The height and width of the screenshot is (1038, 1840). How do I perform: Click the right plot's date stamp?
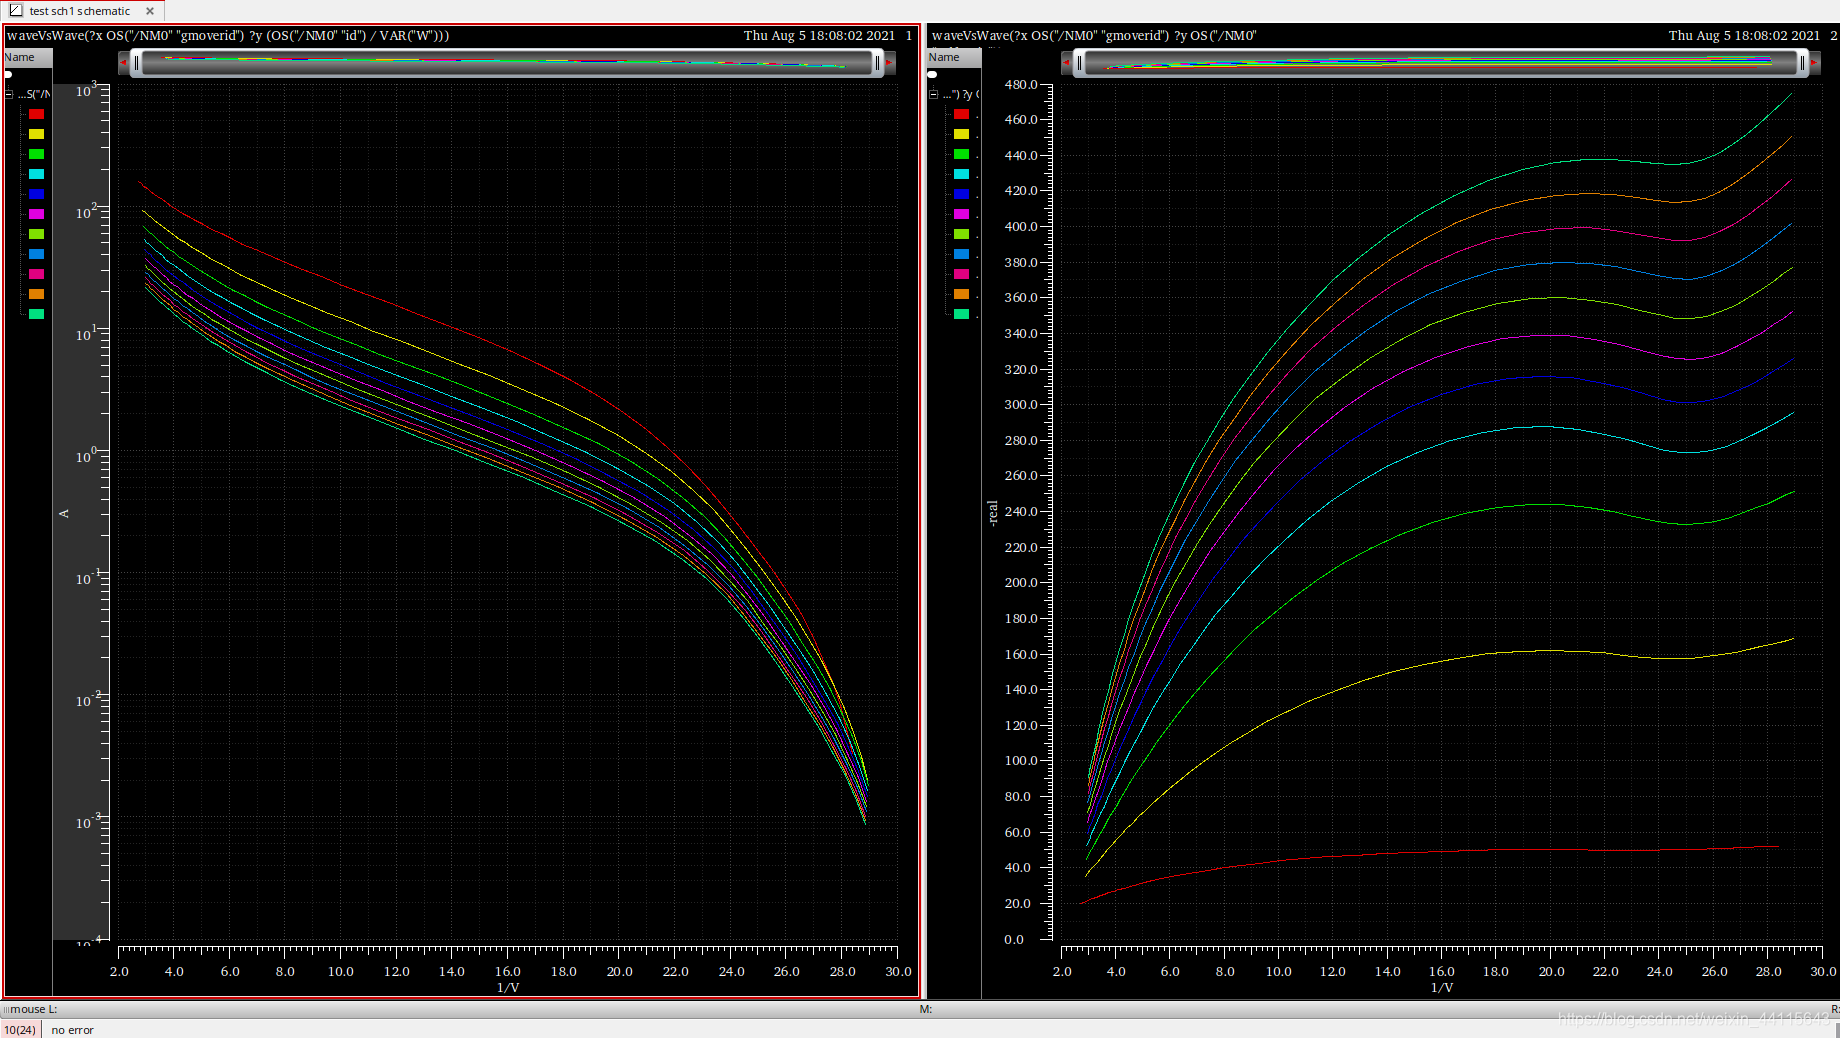[1744, 36]
